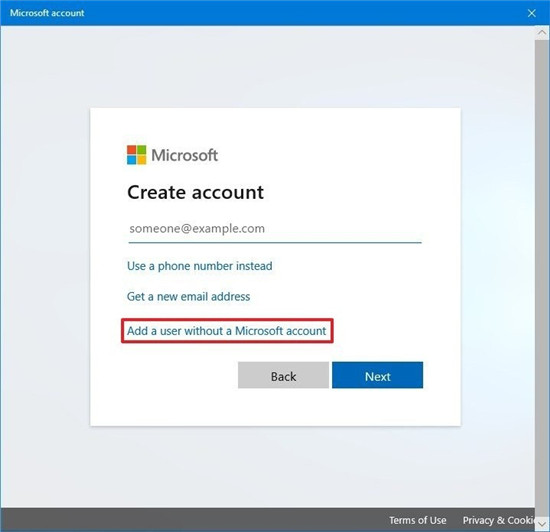Focus the someone@example.com email field
This screenshot has height=532, width=550.
[275, 229]
